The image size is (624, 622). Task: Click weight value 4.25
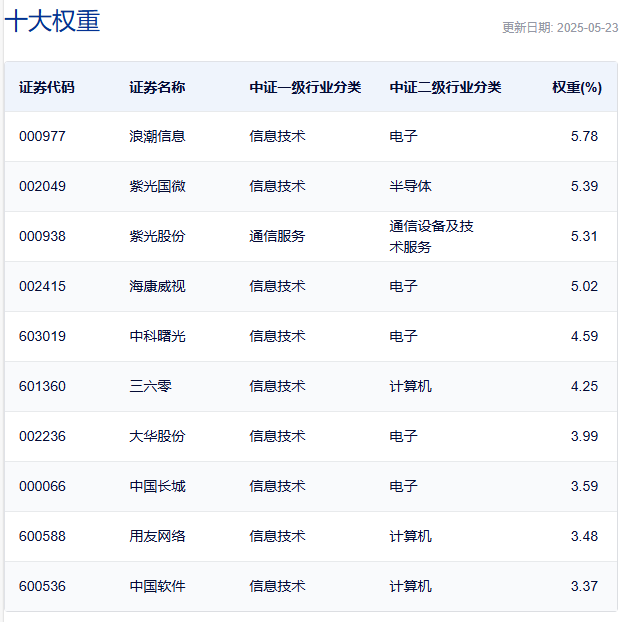click(x=584, y=386)
